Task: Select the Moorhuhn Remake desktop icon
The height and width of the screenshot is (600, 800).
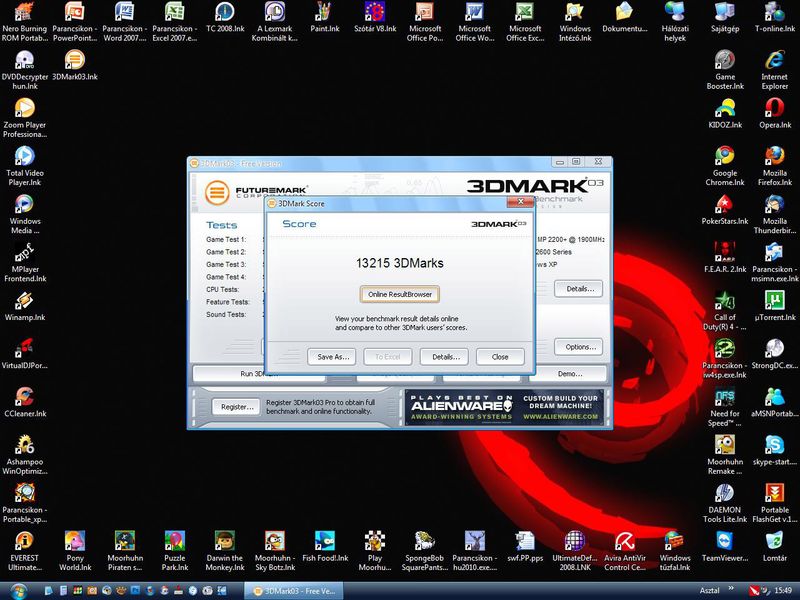Action: coord(724,455)
